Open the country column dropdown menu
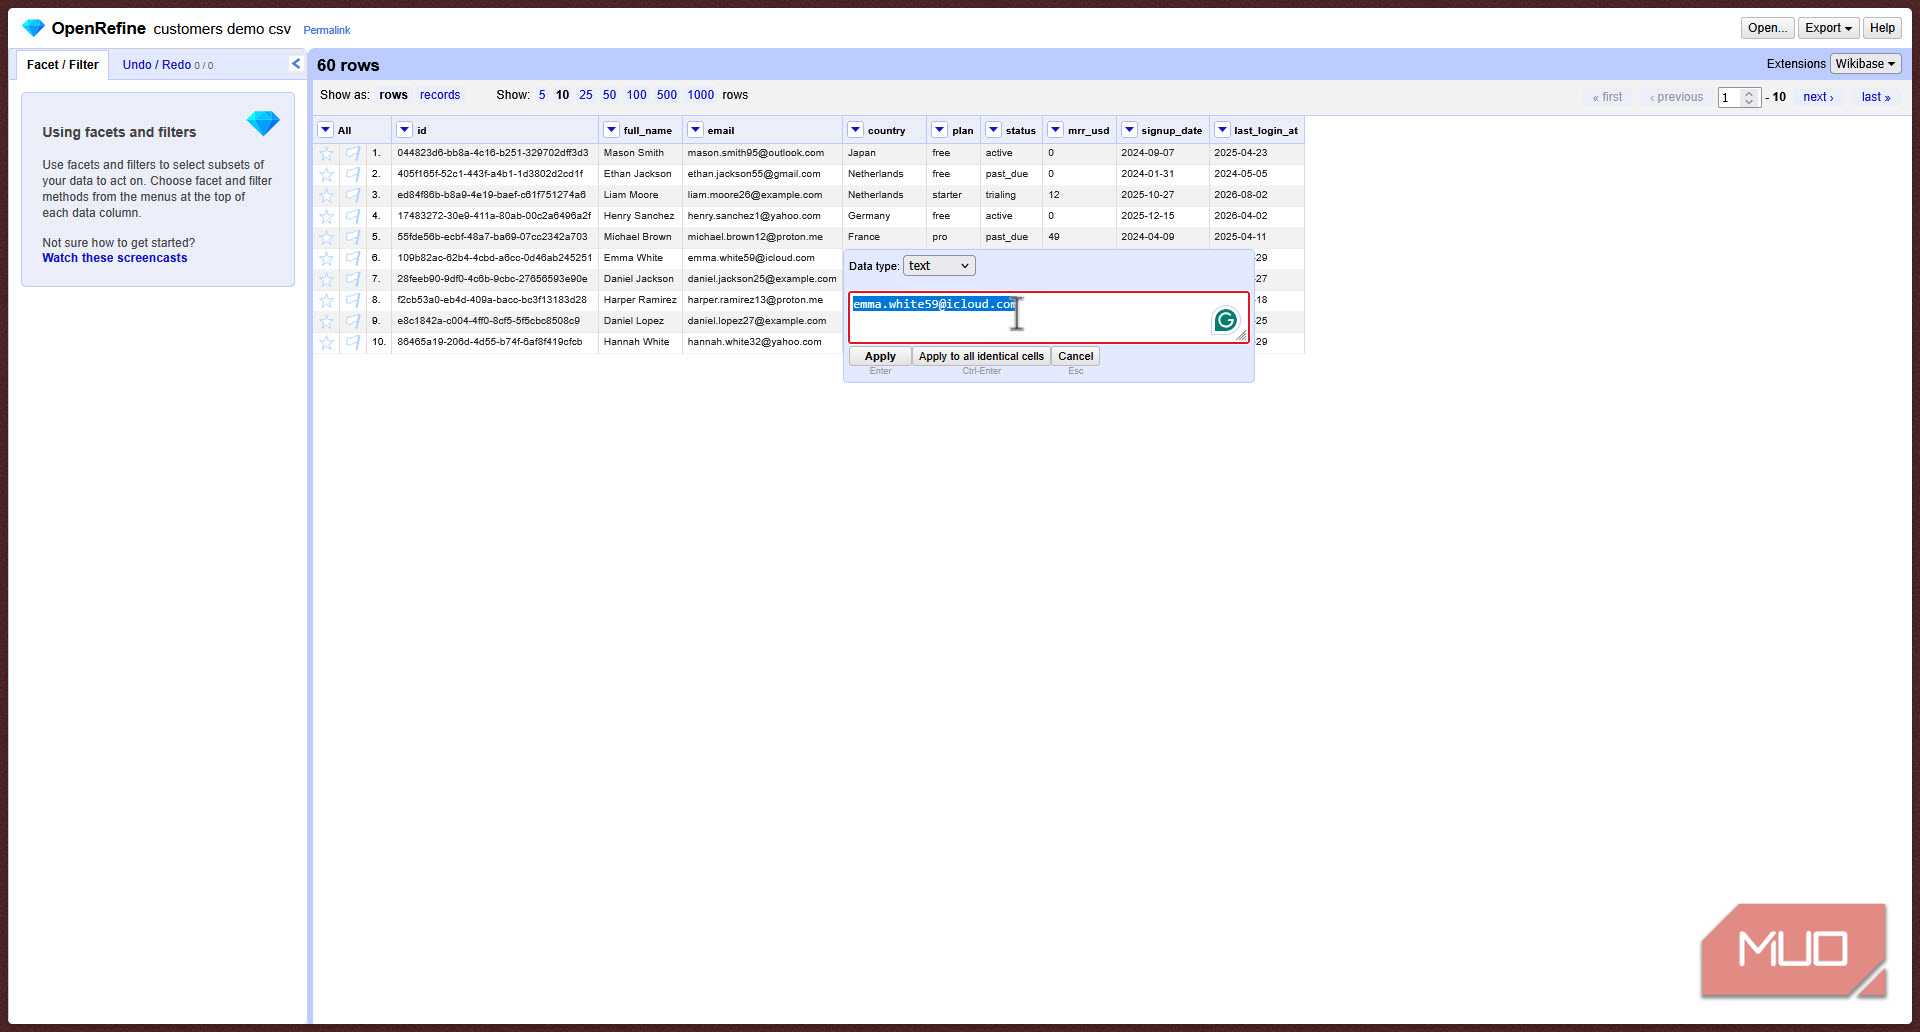 (x=855, y=130)
